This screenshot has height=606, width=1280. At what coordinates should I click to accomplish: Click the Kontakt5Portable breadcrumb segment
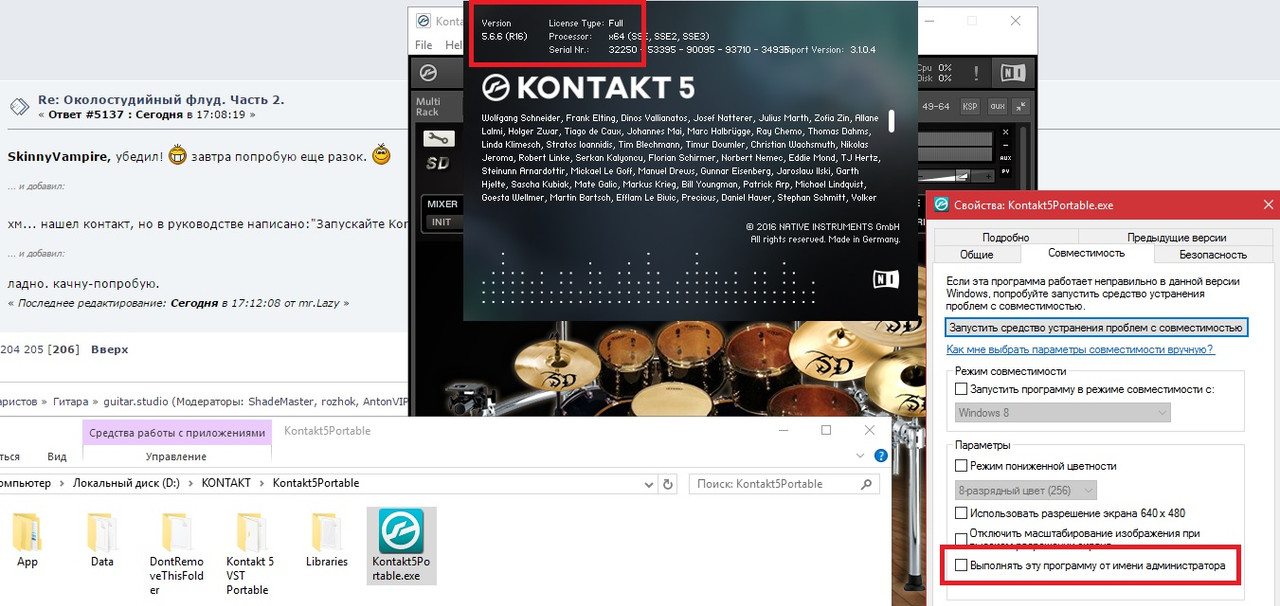pyautogui.click(x=317, y=483)
